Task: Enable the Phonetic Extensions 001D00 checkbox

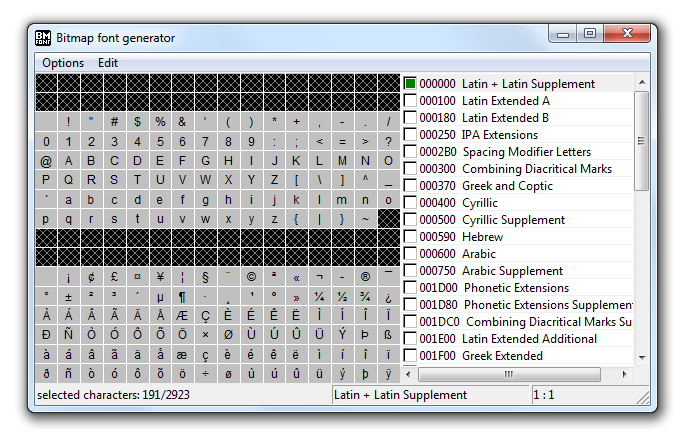Action: point(410,288)
